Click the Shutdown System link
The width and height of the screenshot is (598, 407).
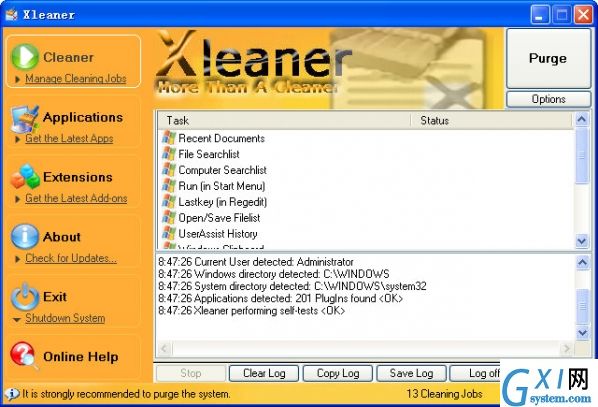(65, 318)
